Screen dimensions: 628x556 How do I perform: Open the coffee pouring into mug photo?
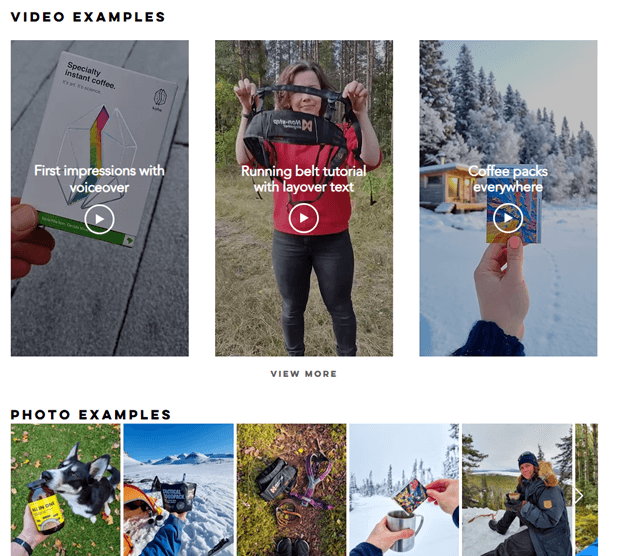point(404,490)
